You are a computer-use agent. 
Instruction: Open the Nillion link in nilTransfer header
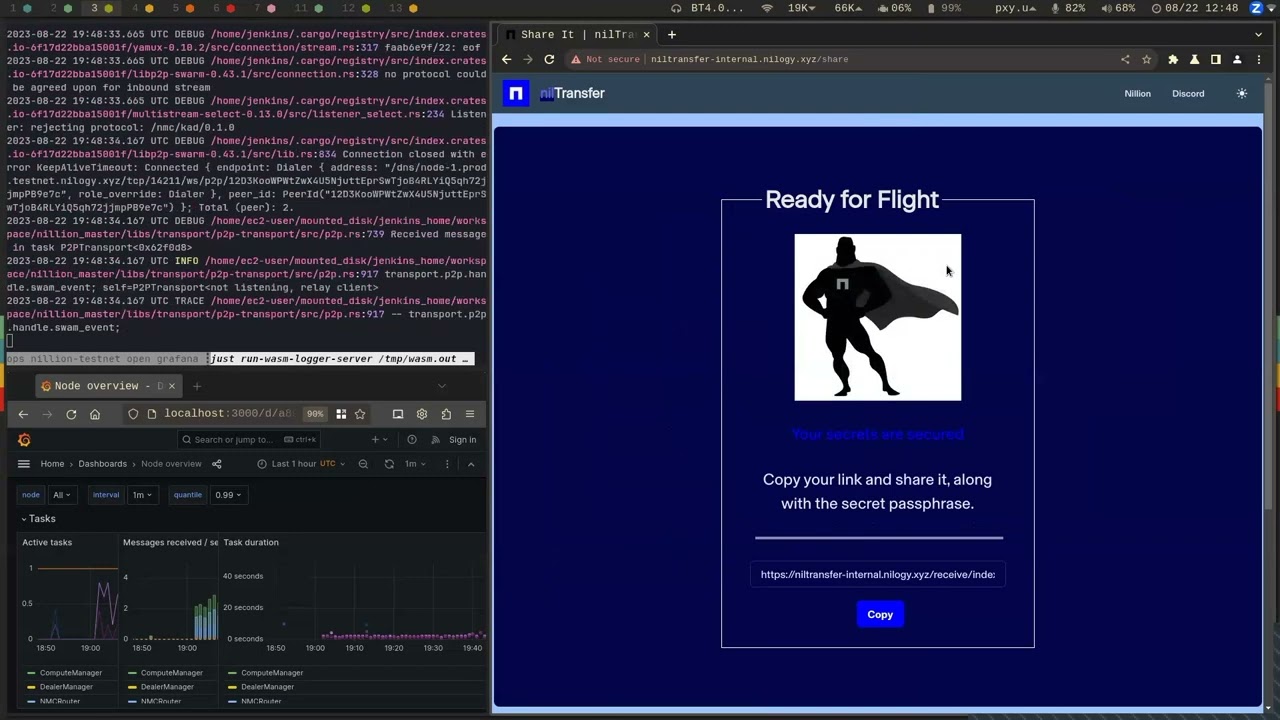(x=1137, y=93)
